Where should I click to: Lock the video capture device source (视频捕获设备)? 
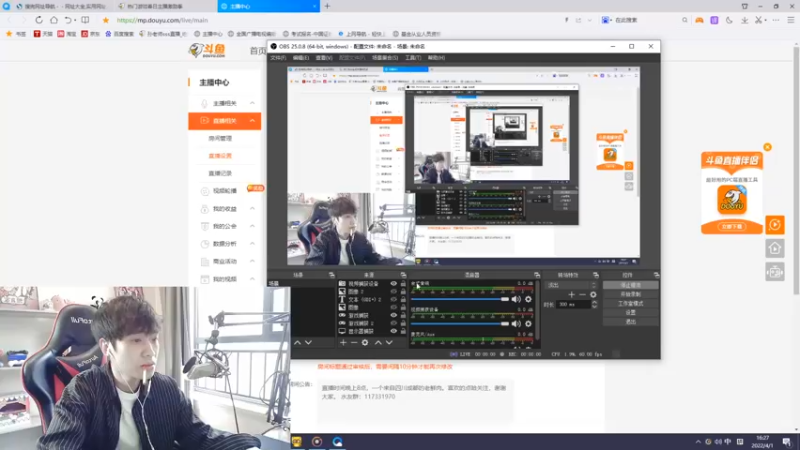pyautogui.click(x=403, y=284)
